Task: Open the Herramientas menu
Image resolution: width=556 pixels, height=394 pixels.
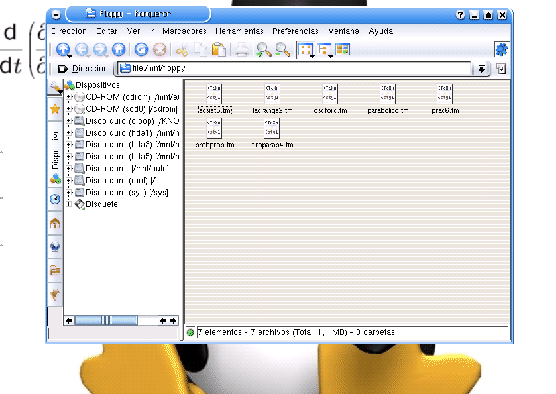Action: (239, 31)
